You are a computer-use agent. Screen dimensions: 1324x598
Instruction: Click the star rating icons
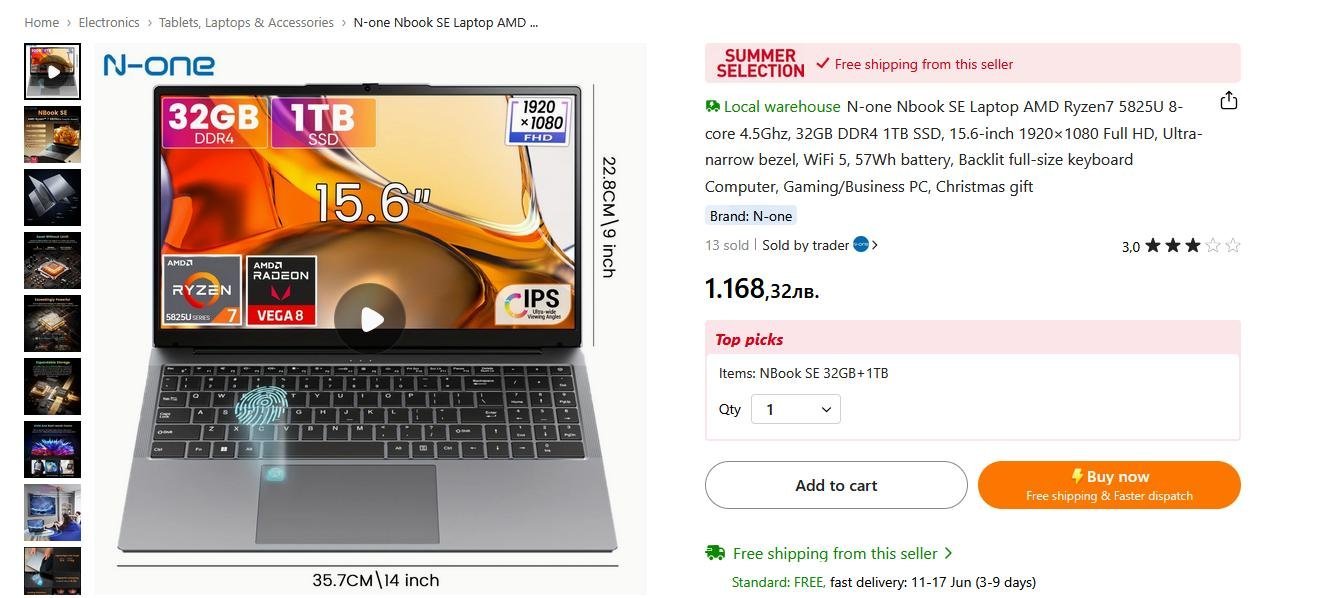pyautogui.click(x=1192, y=245)
